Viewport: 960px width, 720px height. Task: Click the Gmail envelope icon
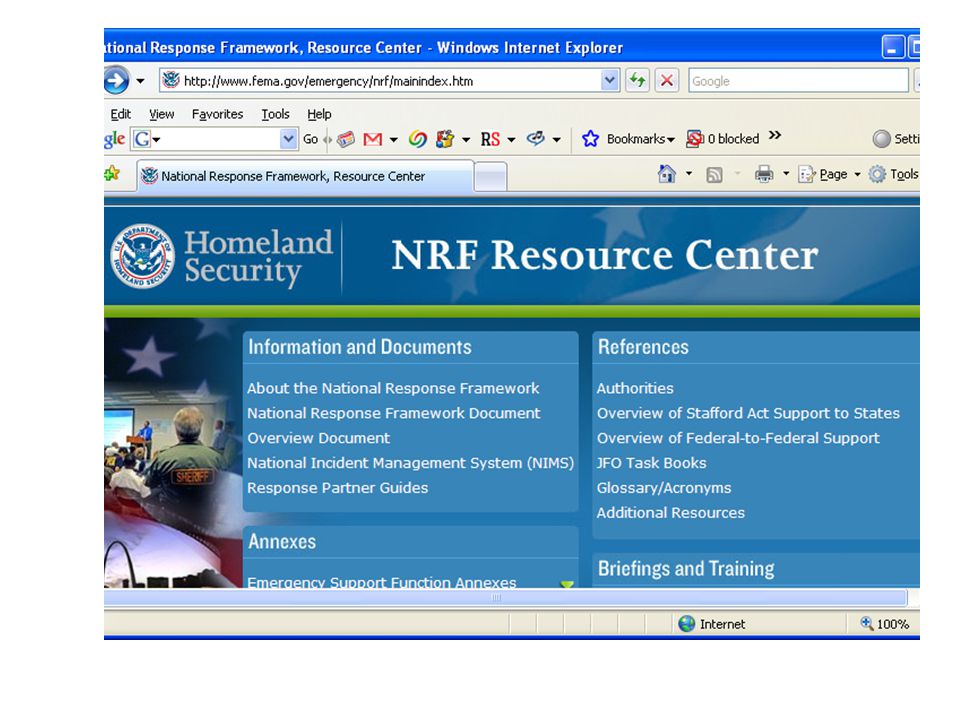pos(372,140)
